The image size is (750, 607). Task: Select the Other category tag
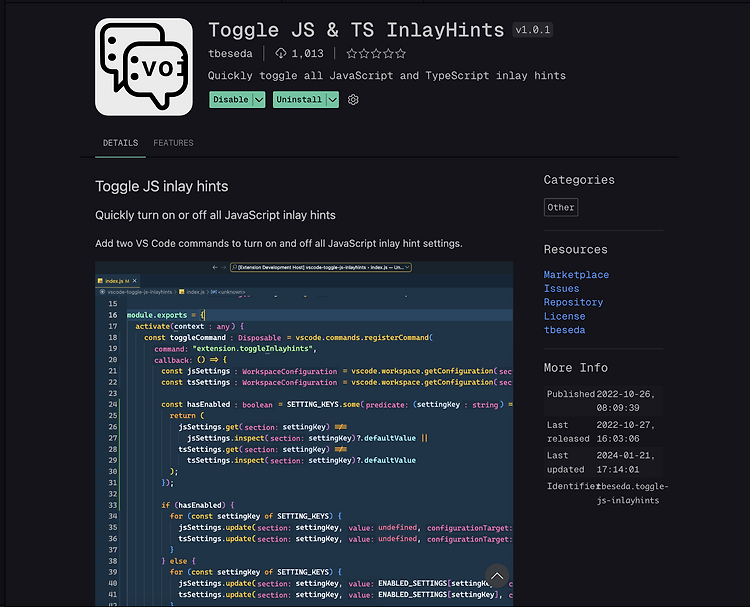click(561, 207)
